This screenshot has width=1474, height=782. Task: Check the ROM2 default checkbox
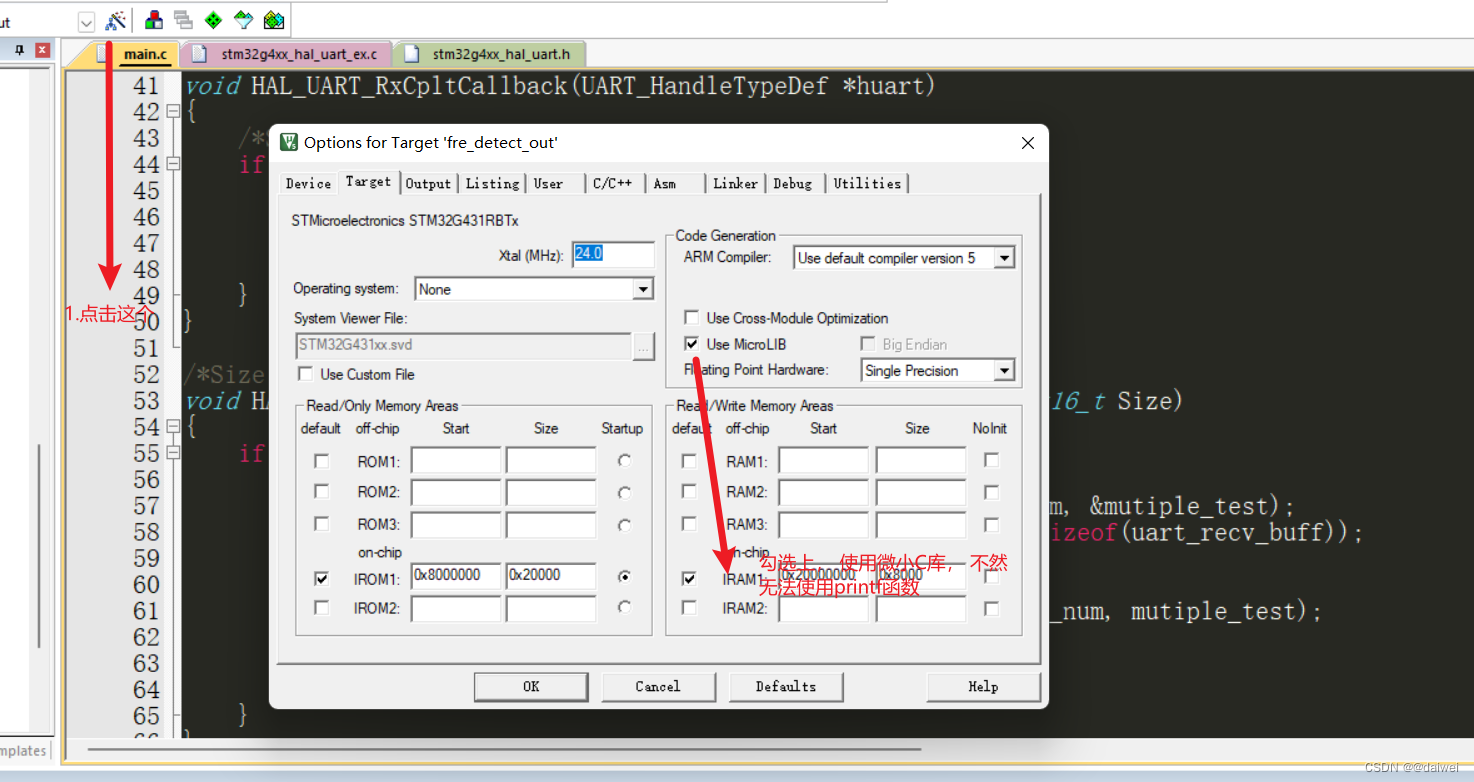coord(321,492)
